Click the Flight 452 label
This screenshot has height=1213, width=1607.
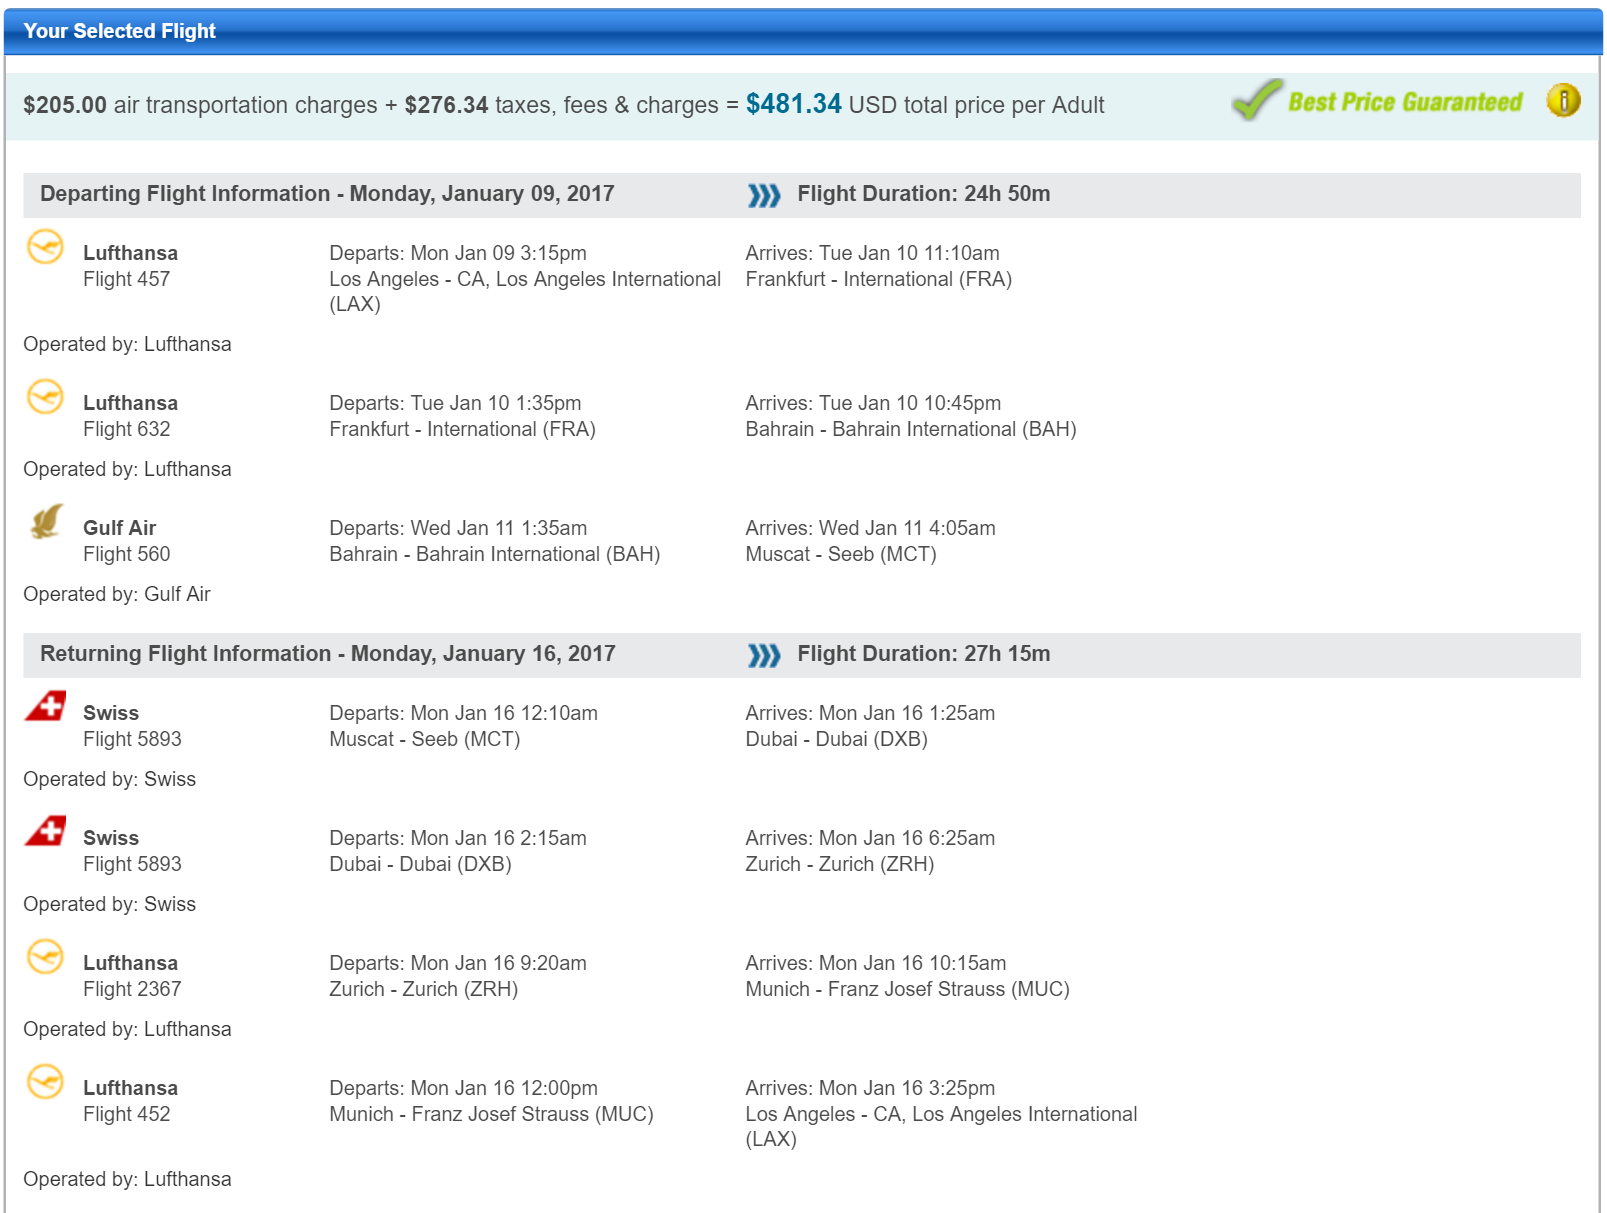click(127, 1114)
